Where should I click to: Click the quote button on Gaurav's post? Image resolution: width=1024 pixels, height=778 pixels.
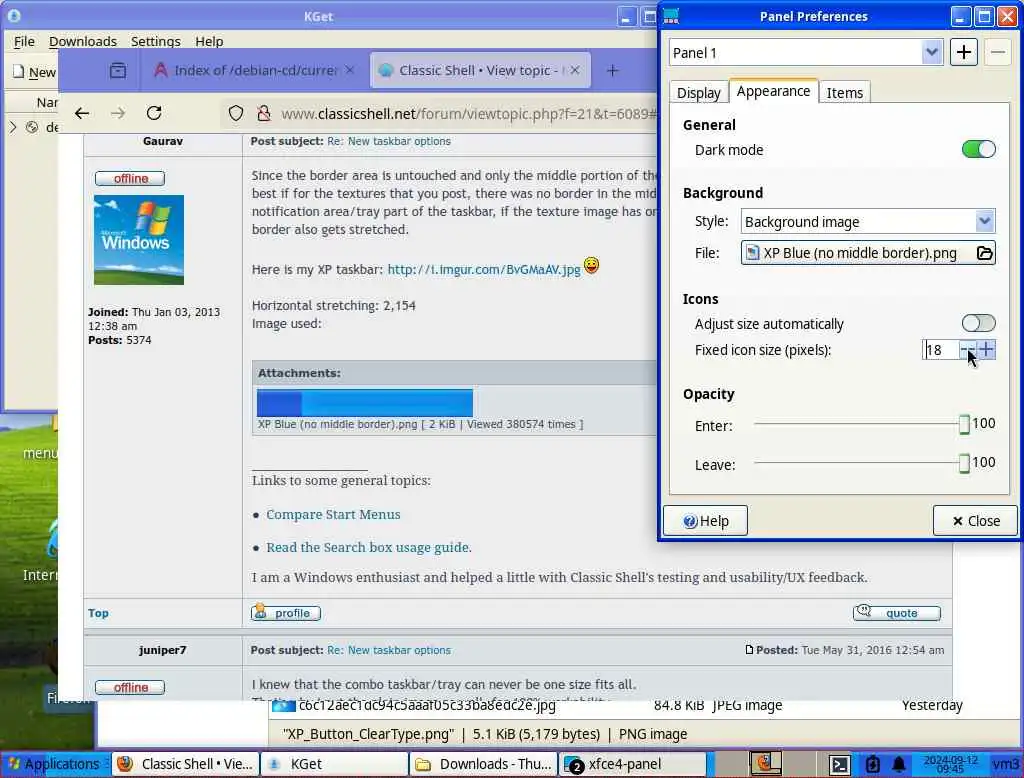(x=897, y=613)
